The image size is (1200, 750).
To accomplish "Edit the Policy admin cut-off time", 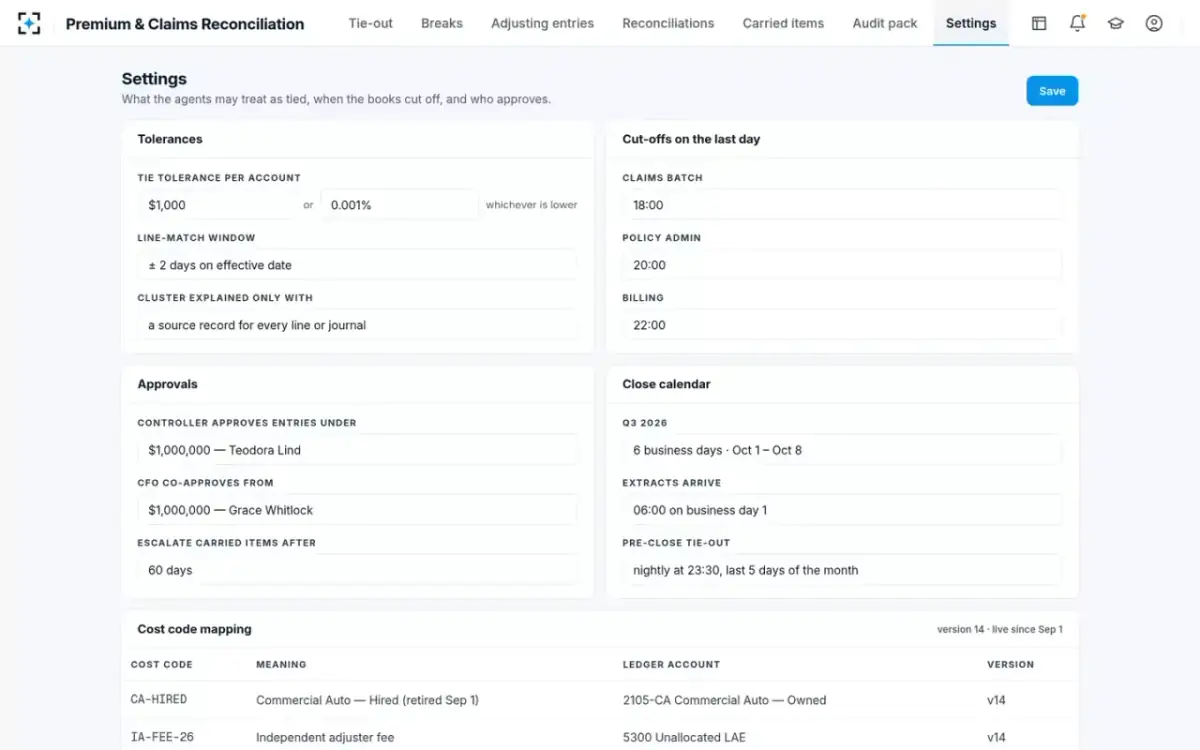I will (842, 265).
